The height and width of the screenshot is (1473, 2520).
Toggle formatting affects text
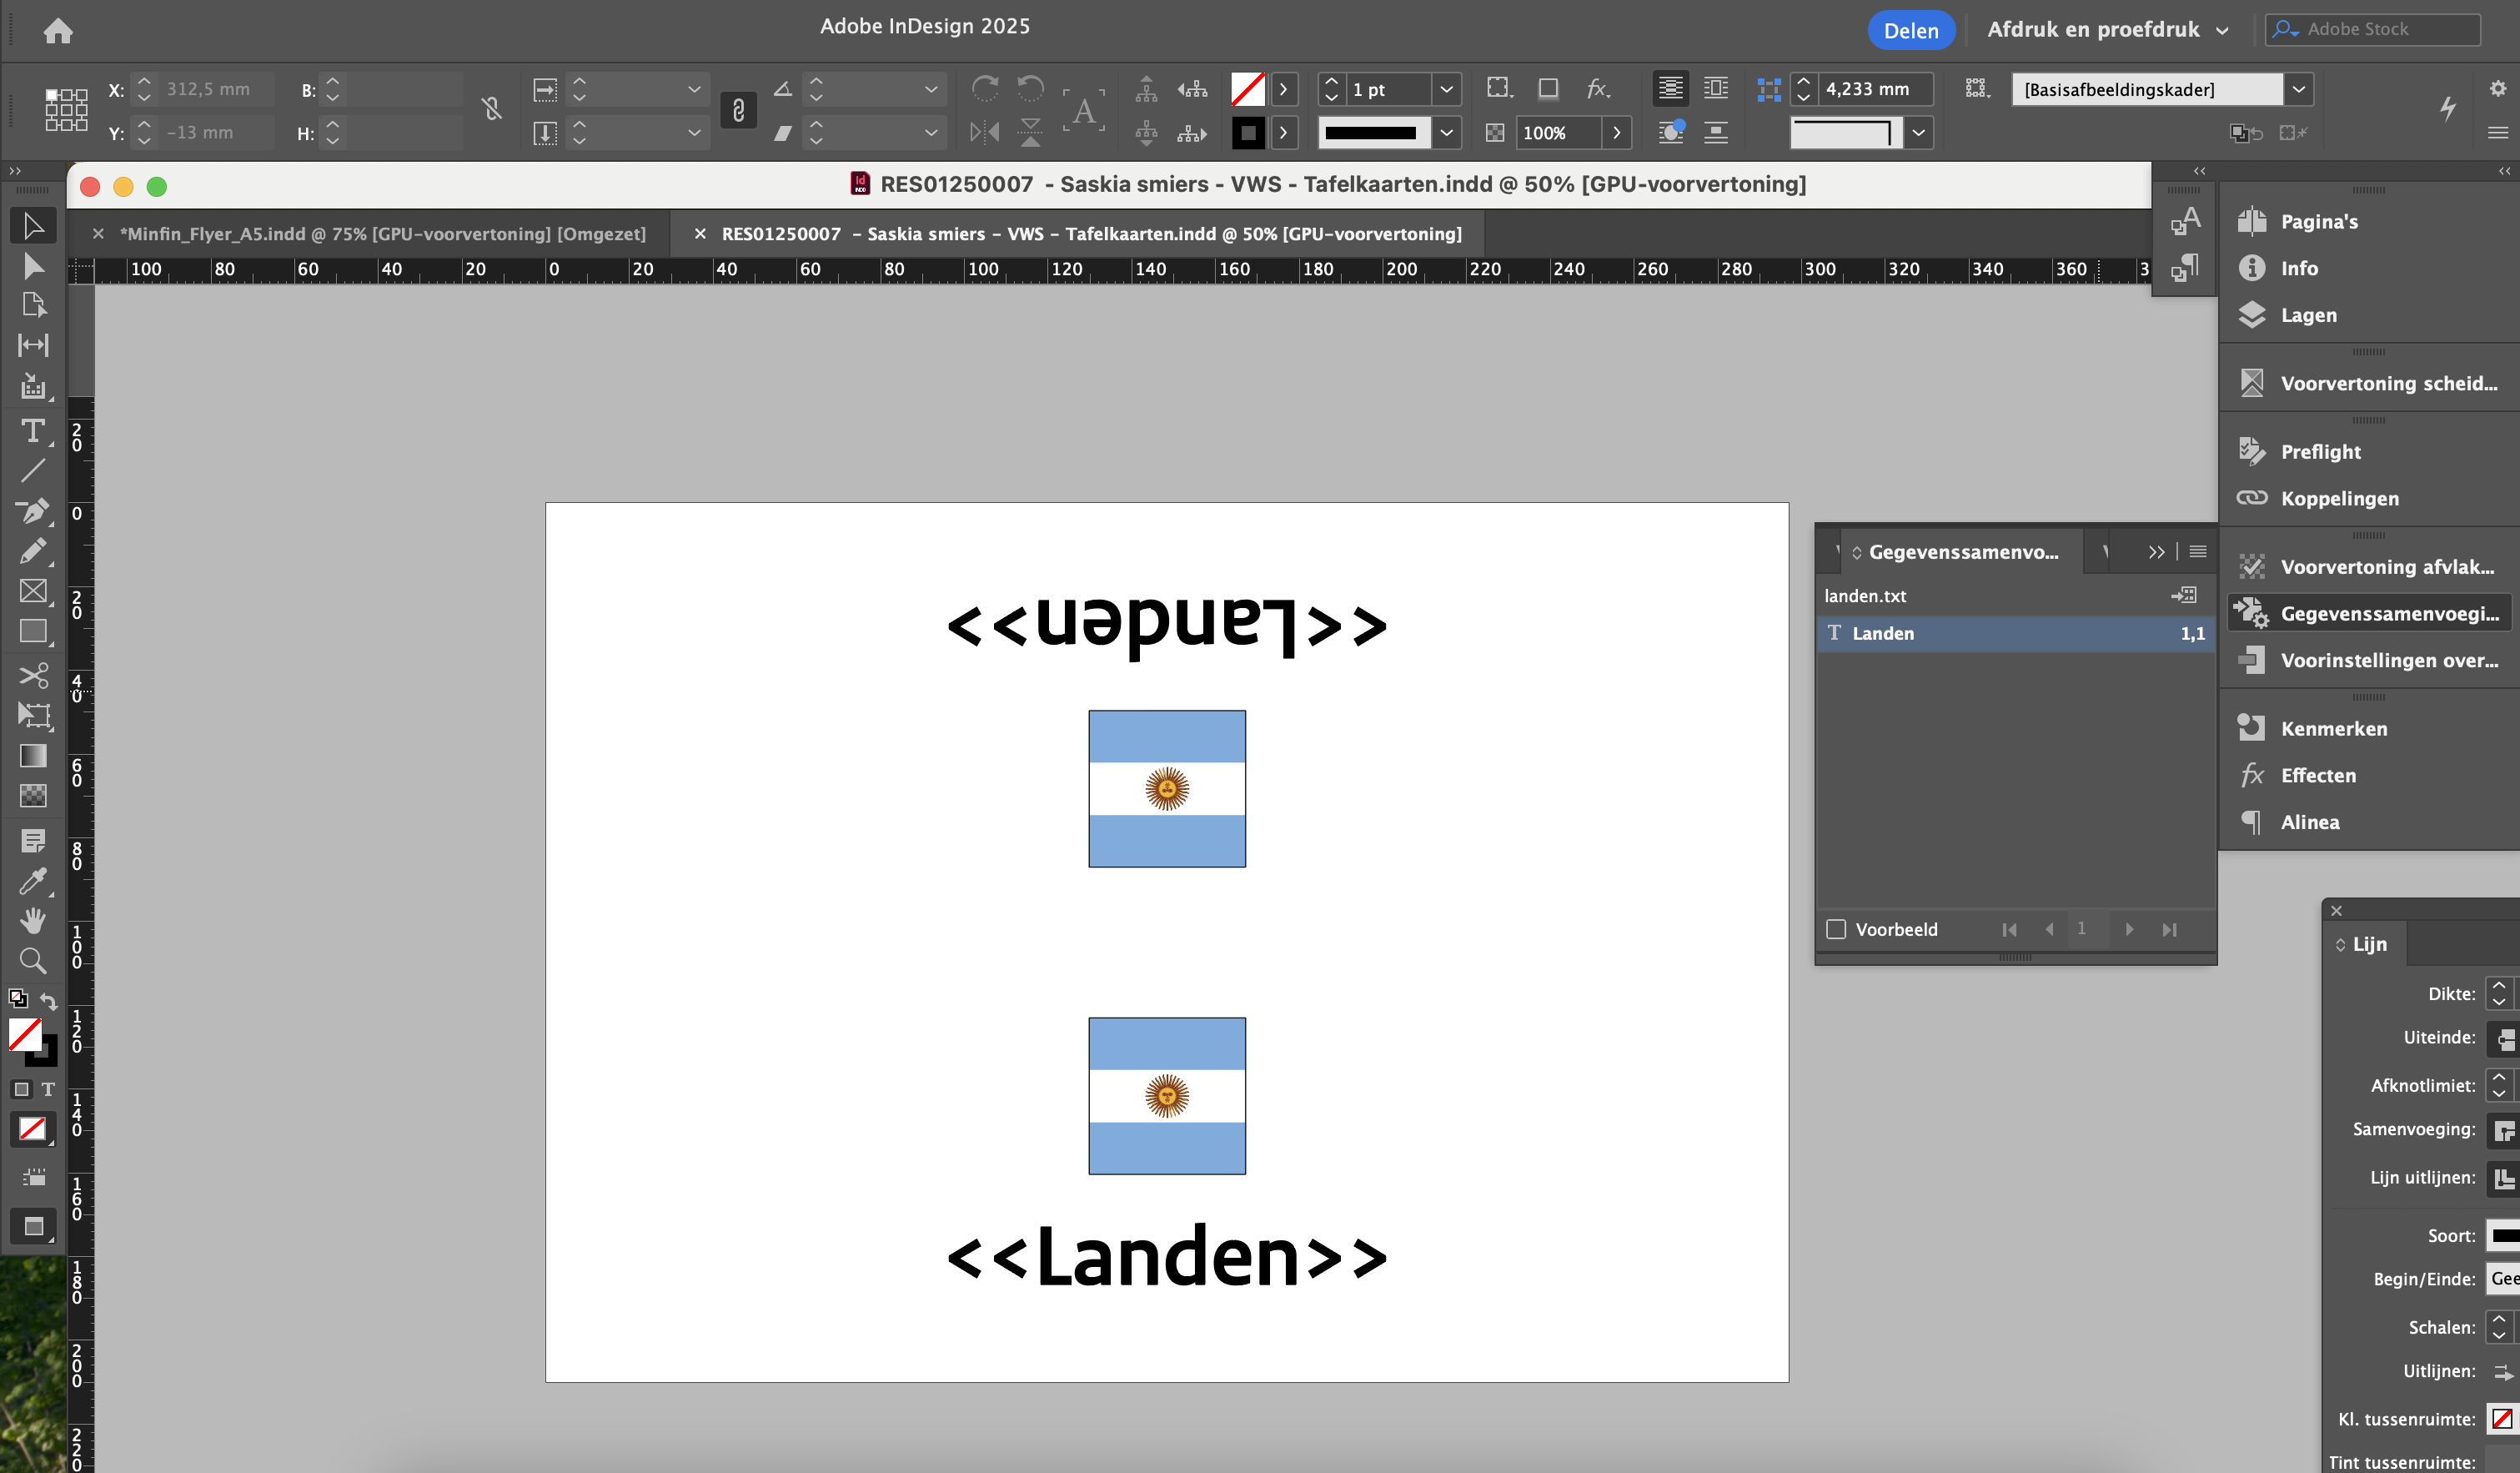point(48,1089)
